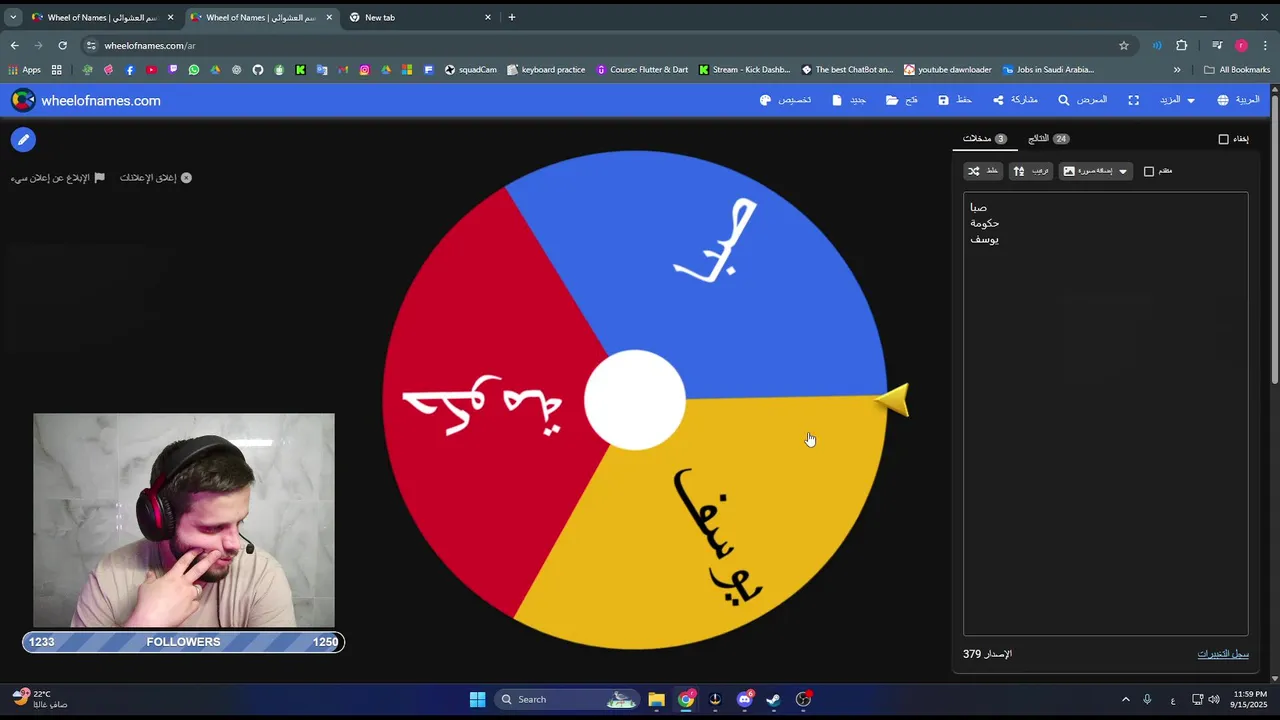Click the blue pencil edit button
Image resolution: width=1280 pixels, height=720 pixels.
pos(23,140)
